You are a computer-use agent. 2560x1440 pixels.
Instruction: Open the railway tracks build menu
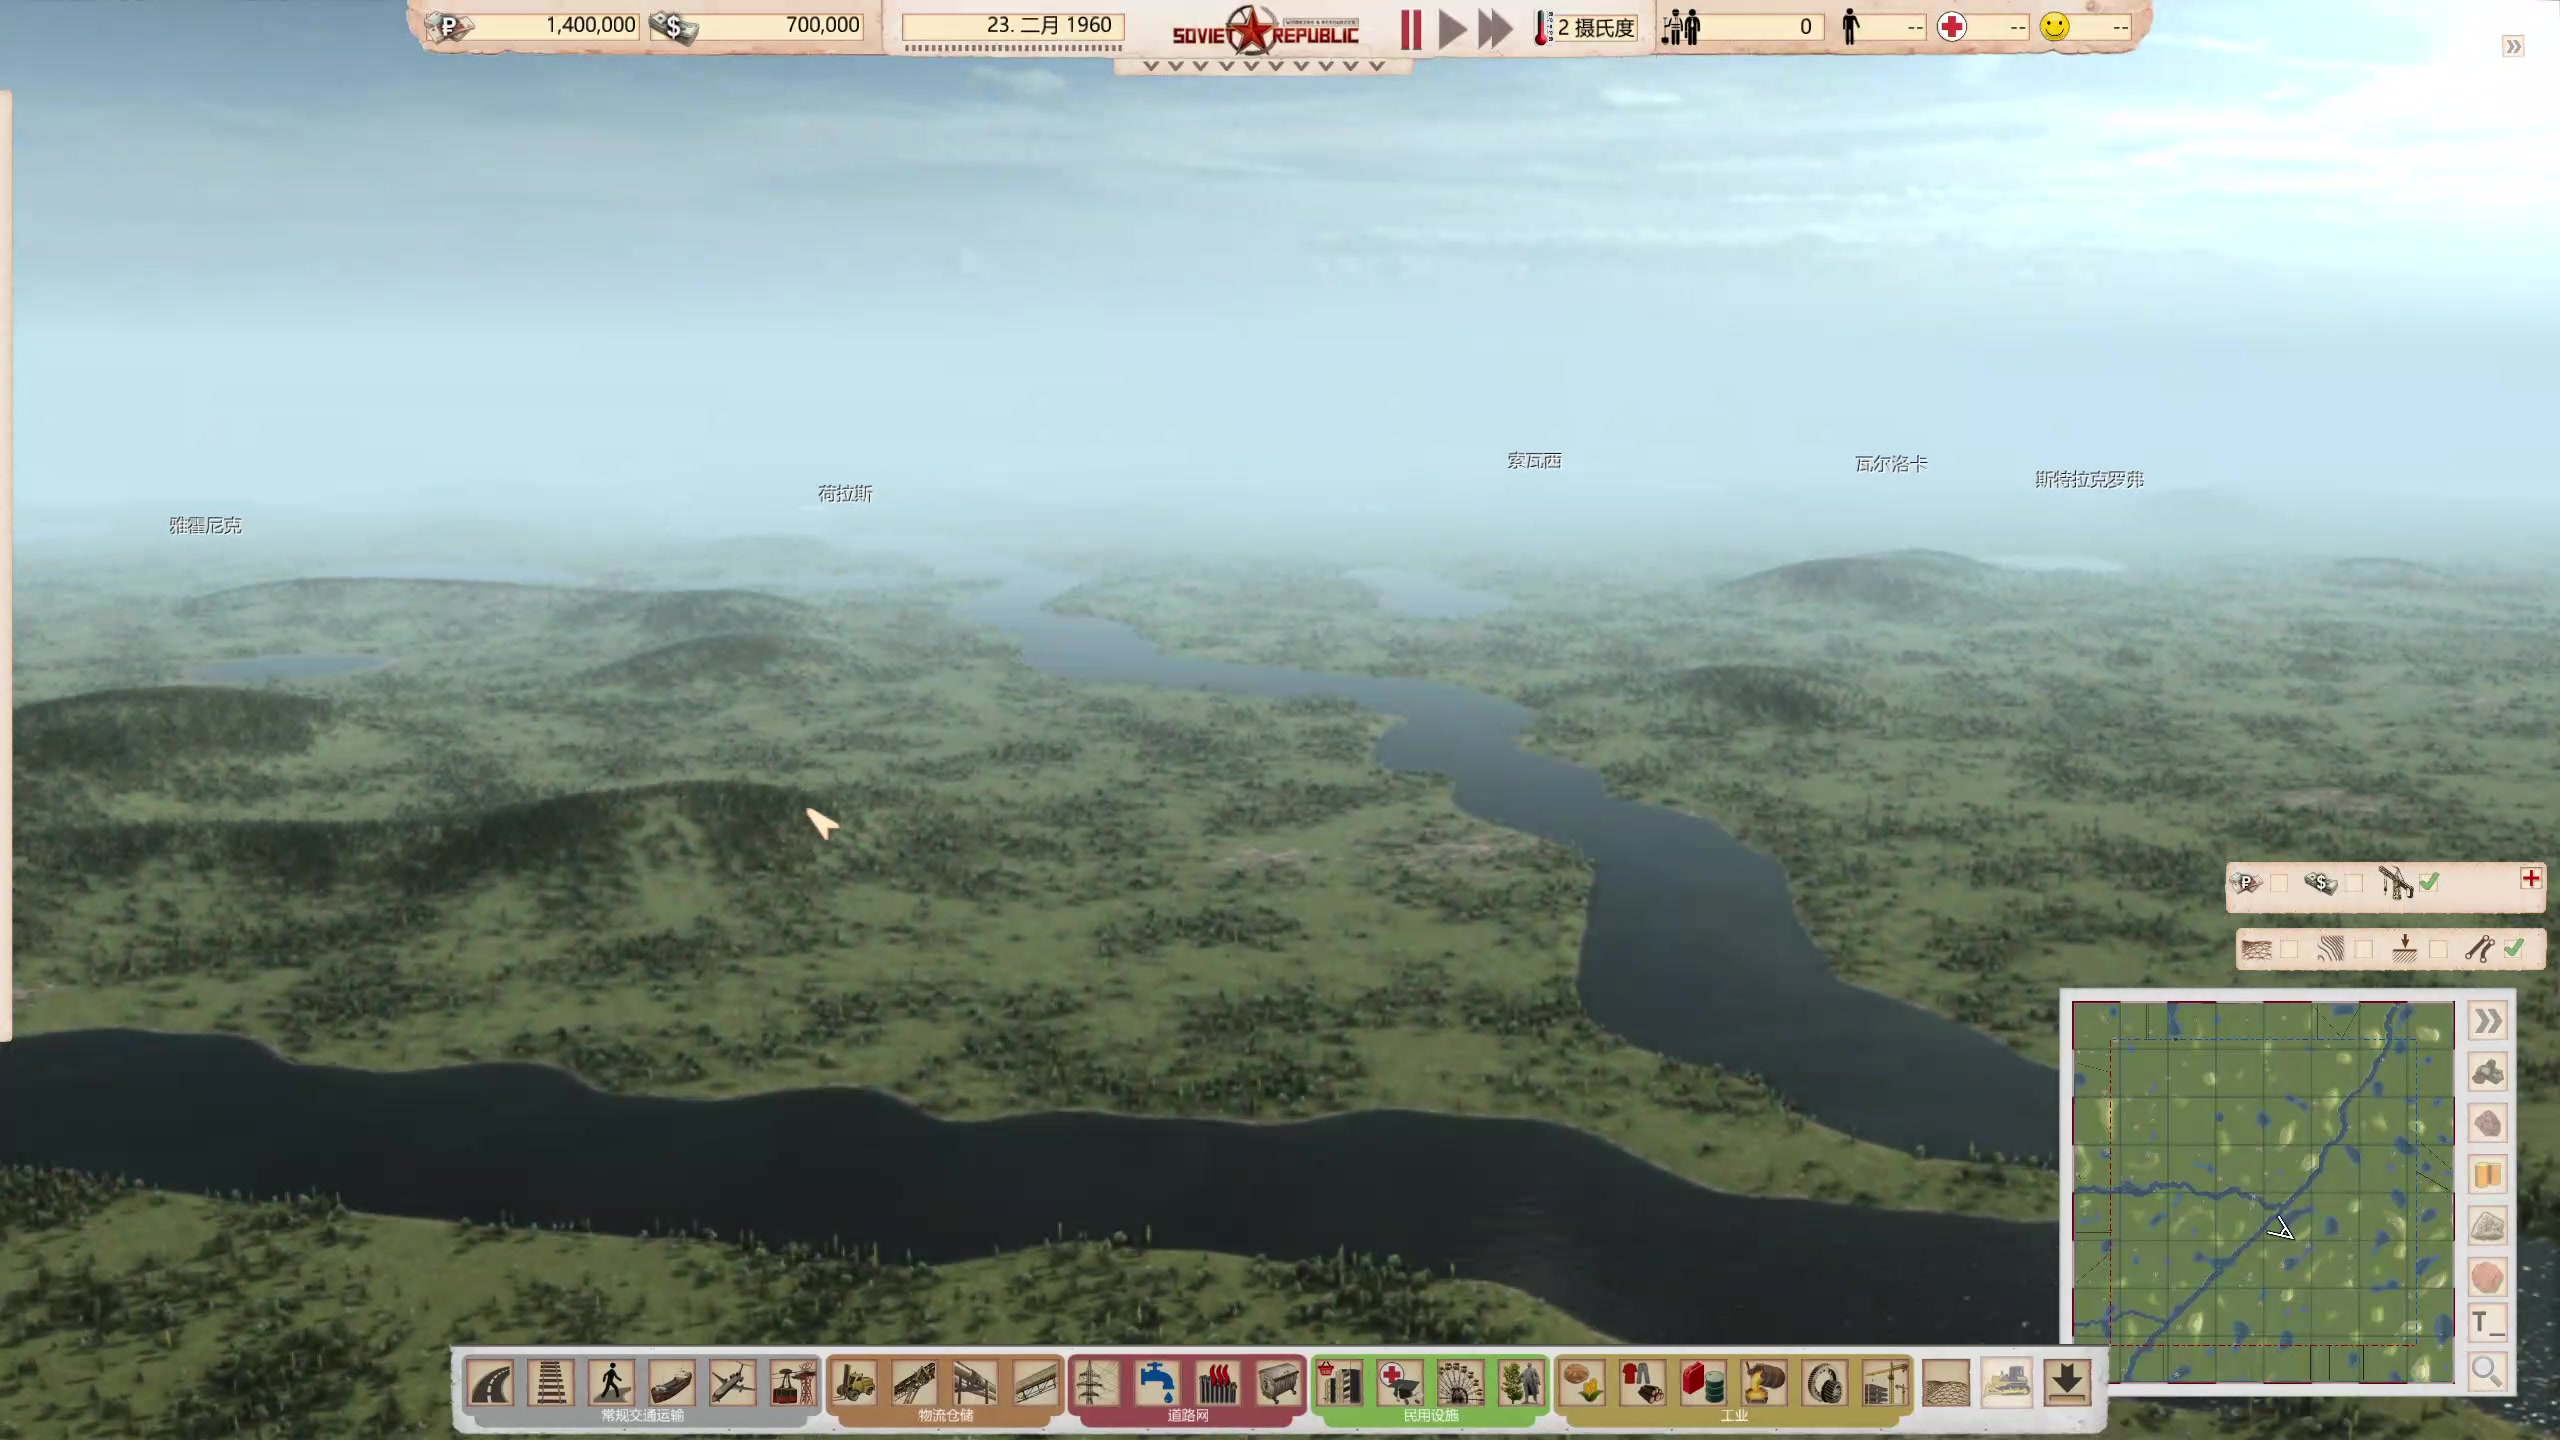(x=551, y=1384)
